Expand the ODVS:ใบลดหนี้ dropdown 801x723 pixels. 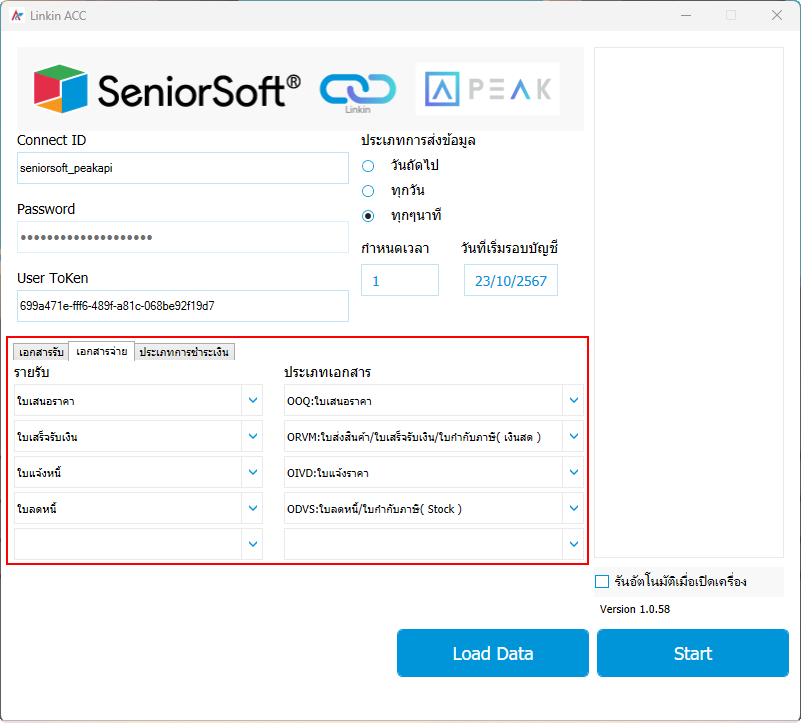(x=574, y=508)
